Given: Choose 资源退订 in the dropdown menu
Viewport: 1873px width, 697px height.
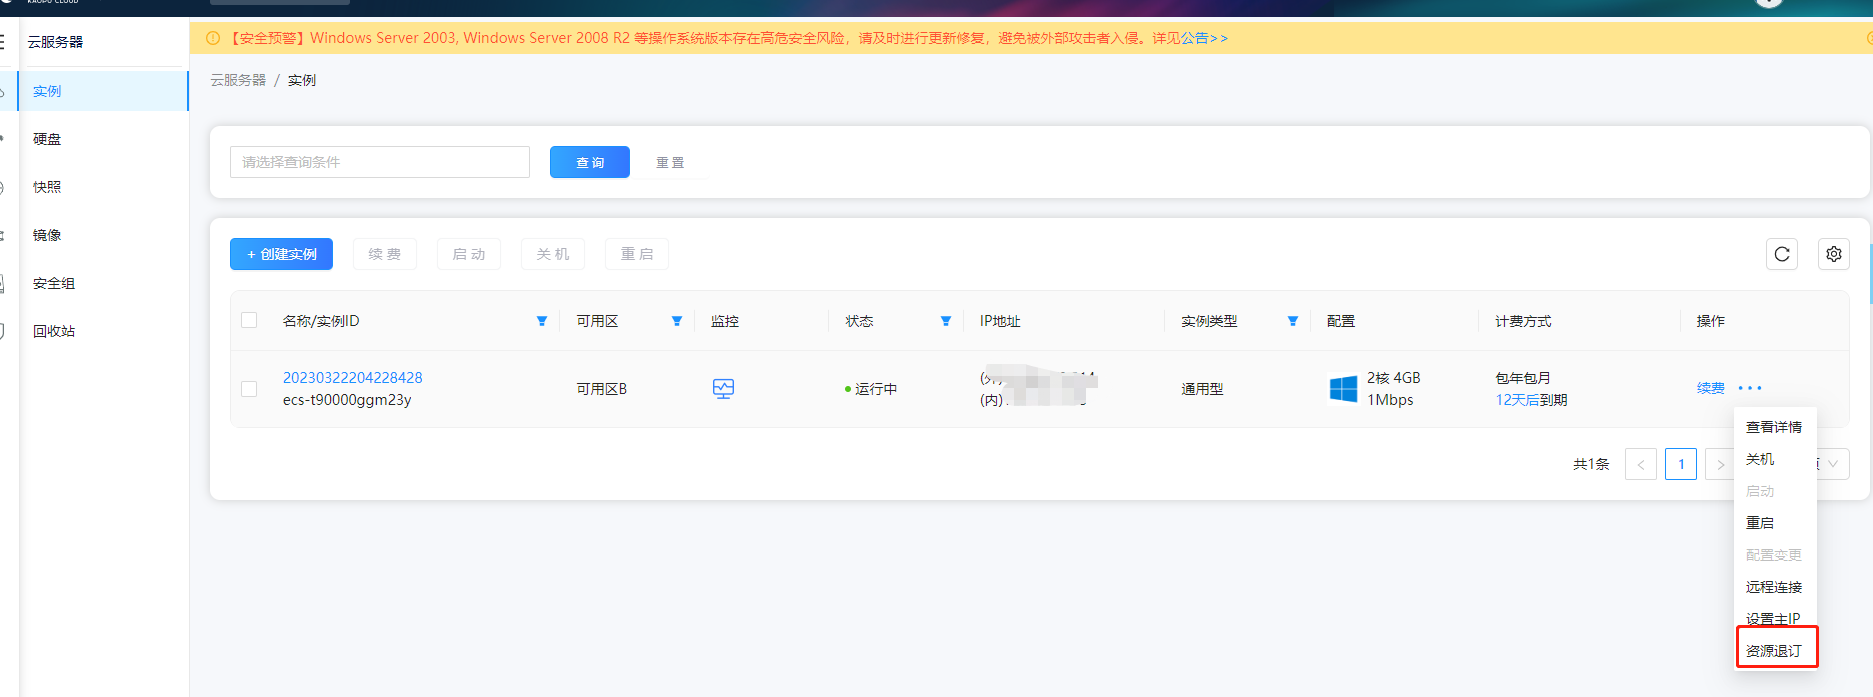Looking at the screenshot, I should [x=1774, y=651].
